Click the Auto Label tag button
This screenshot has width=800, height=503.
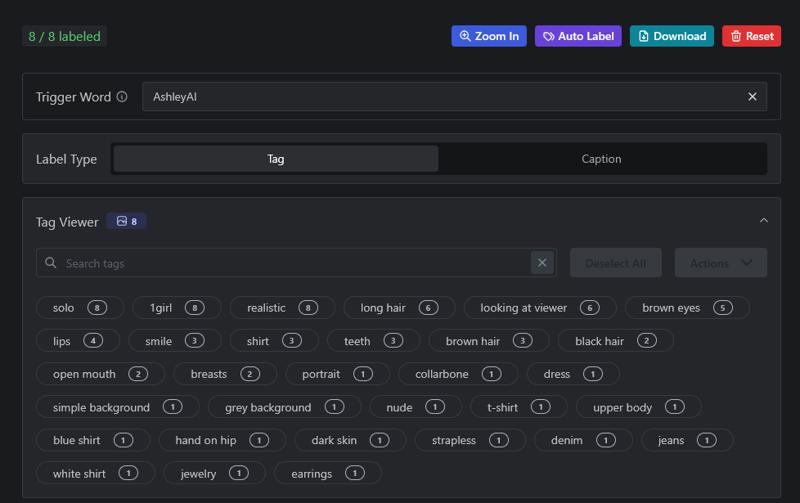578,36
